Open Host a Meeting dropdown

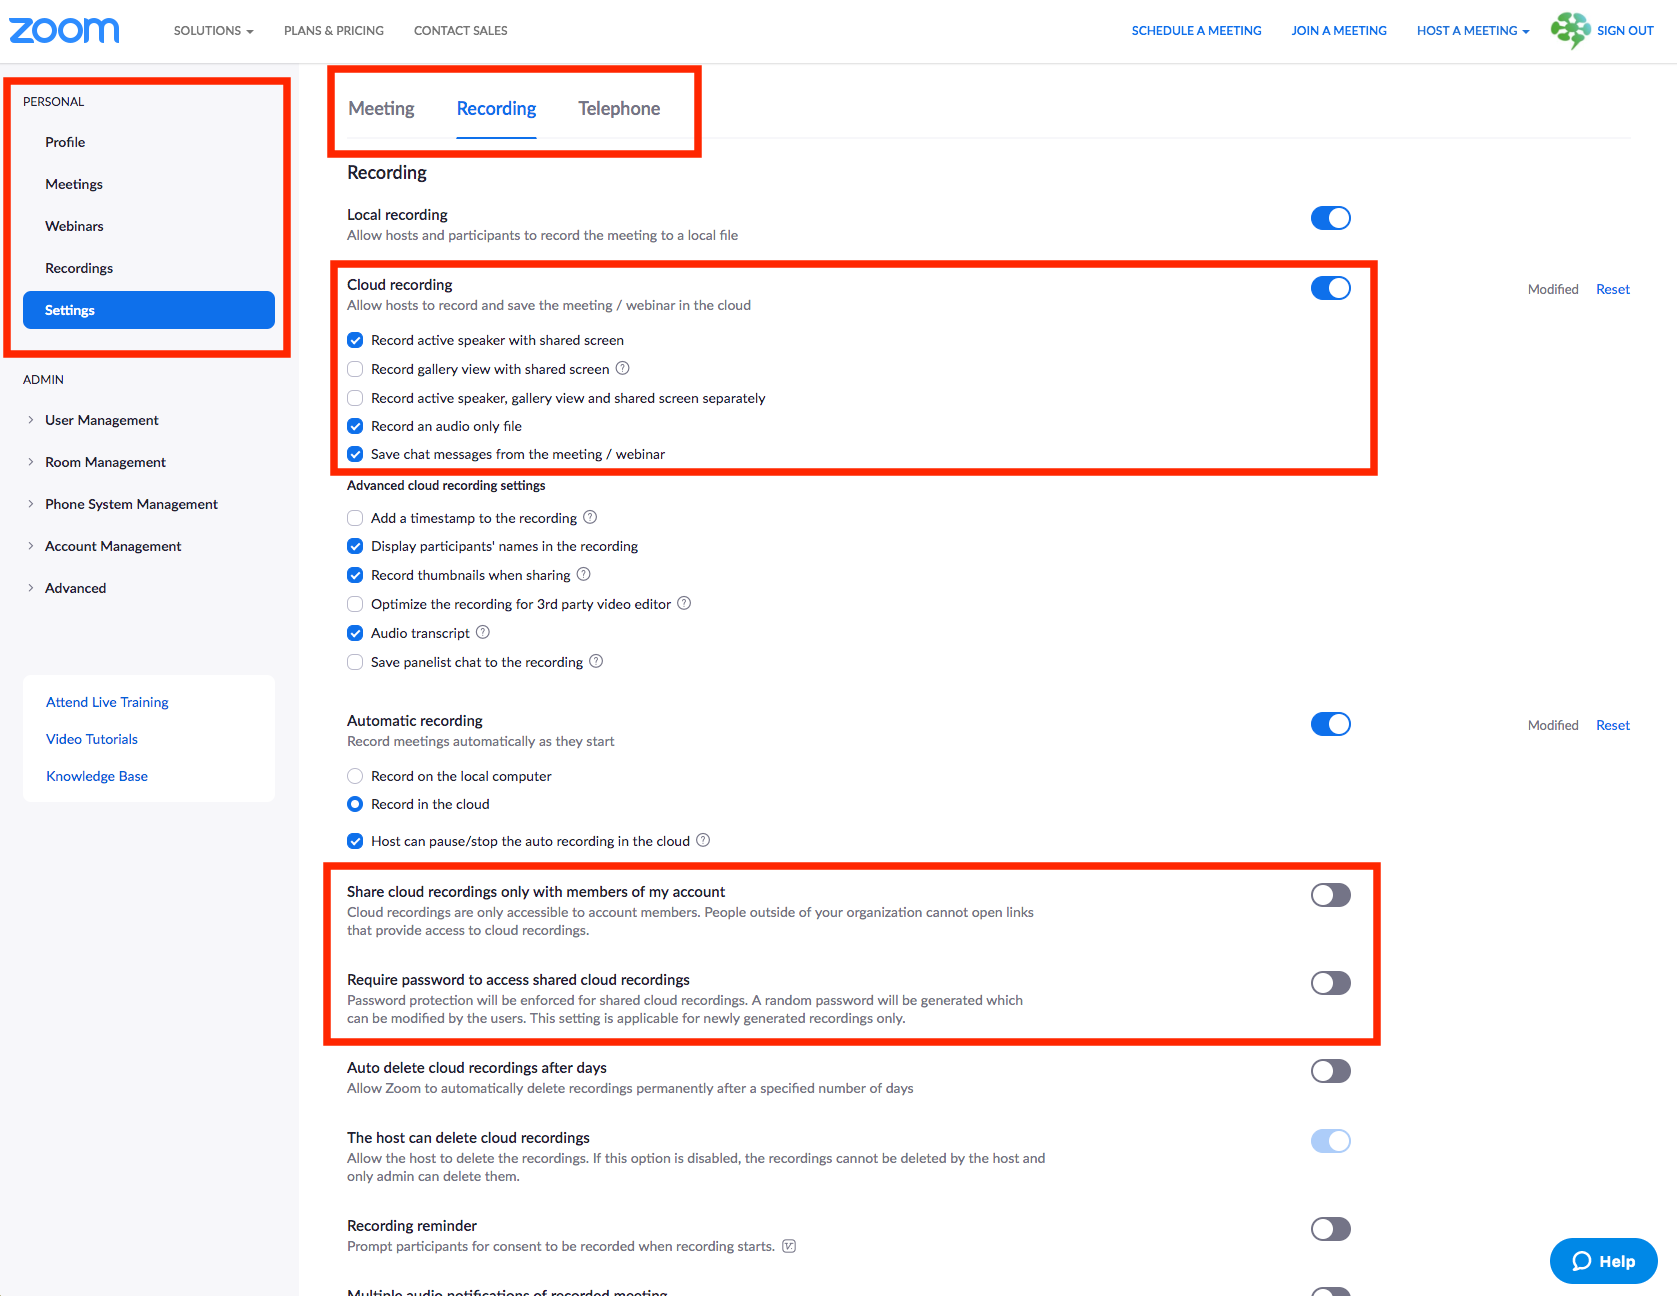[1473, 31]
